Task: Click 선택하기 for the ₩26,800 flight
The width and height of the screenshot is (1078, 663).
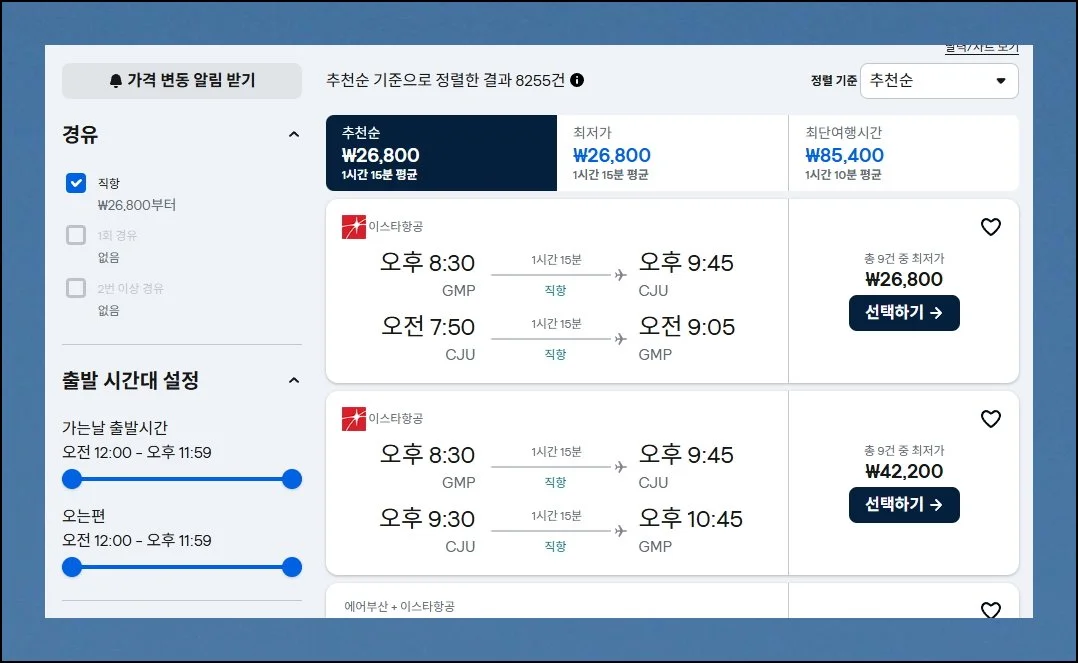Action: click(904, 313)
